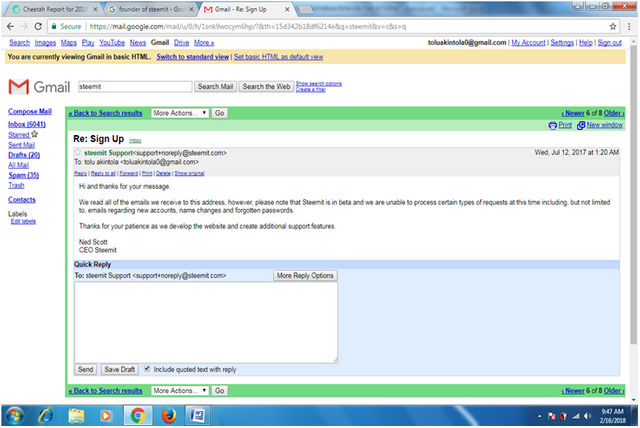
Task: Click Switch to standard view link
Action: click(x=193, y=57)
